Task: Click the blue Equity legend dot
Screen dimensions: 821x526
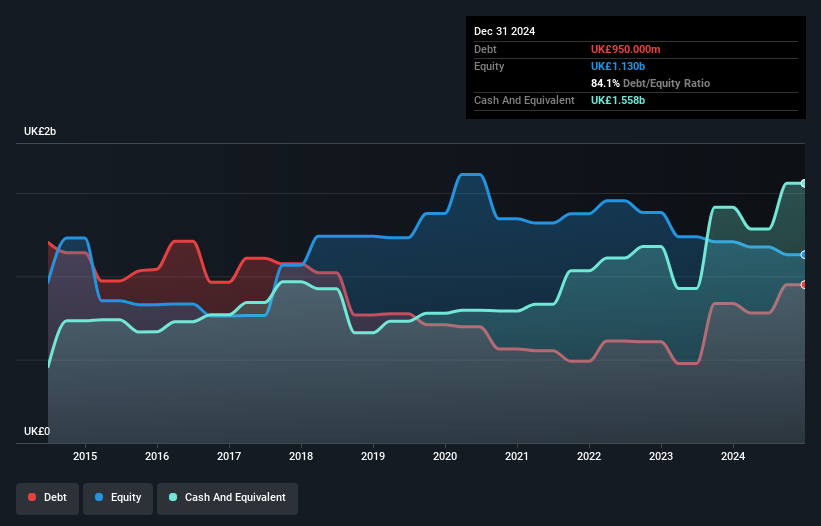Action: click(99, 497)
